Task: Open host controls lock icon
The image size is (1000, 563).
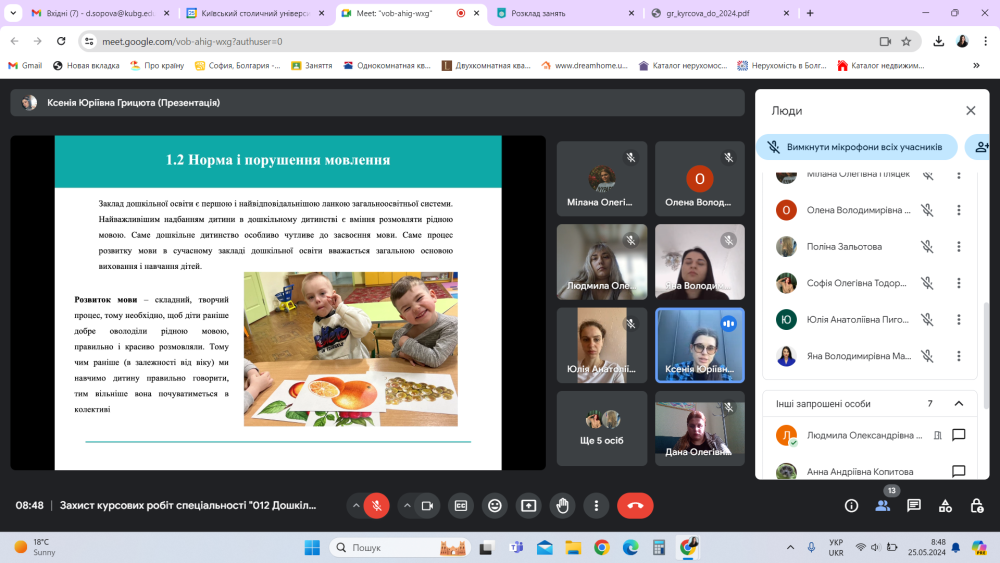Action: pyautogui.click(x=976, y=506)
